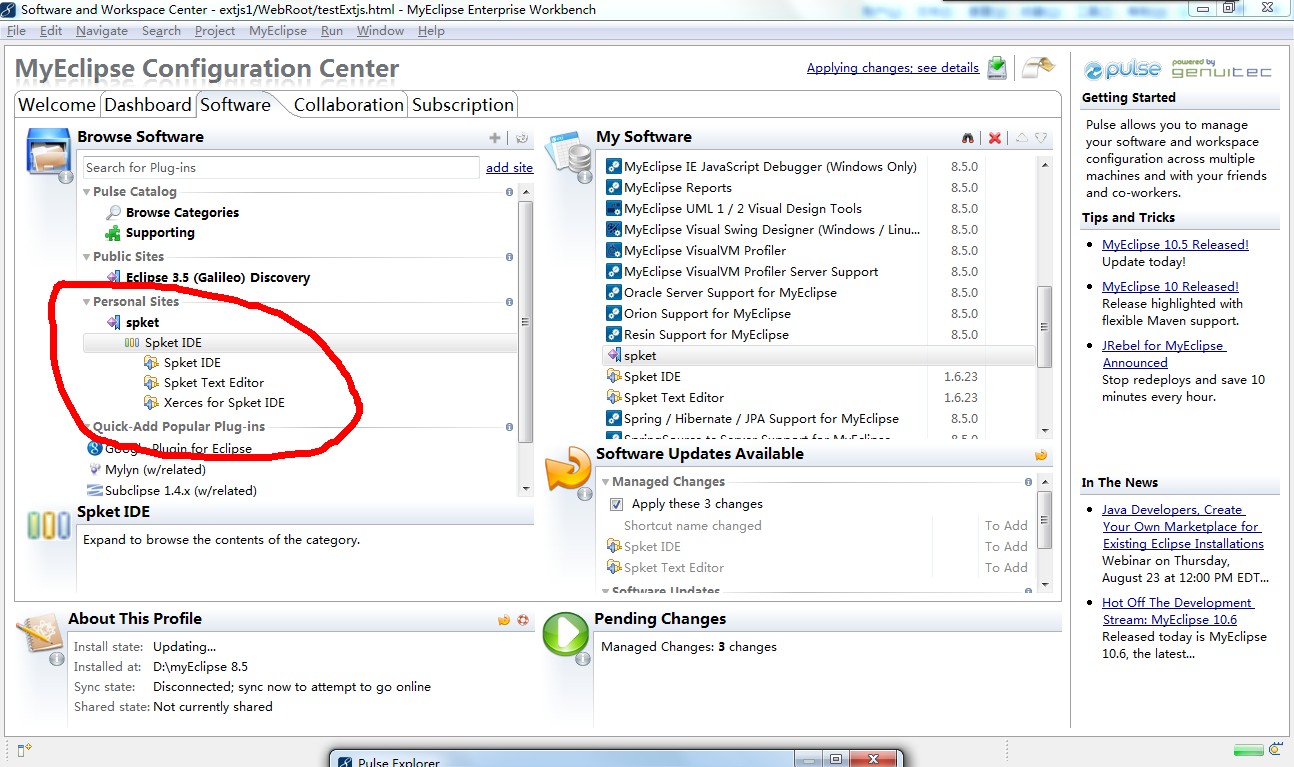
Task: Open the Navigate menu
Action: (102, 31)
